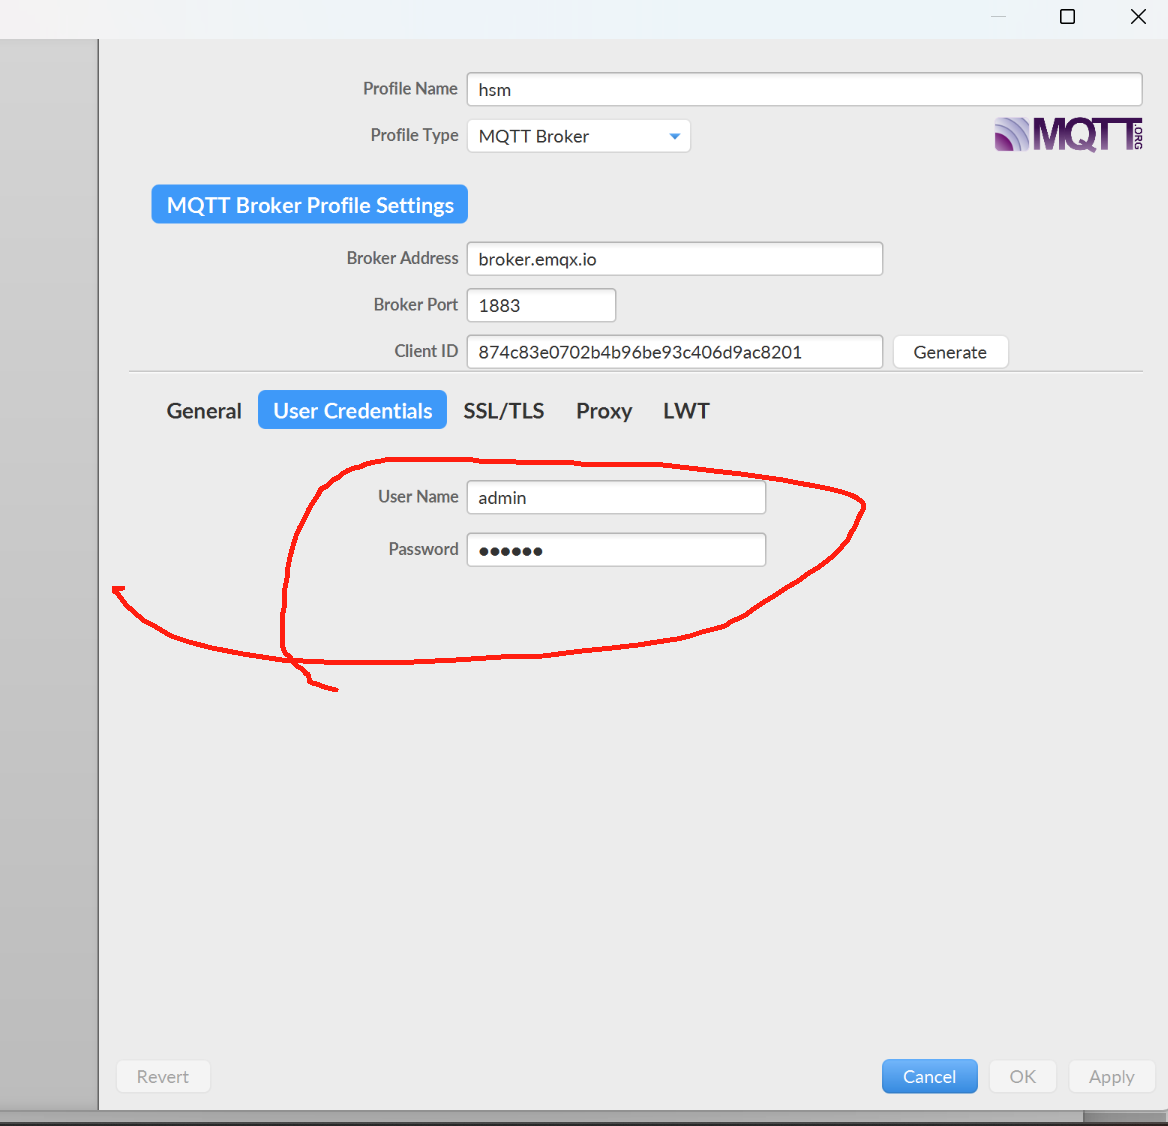Image resolution: width=1168 pixels, height=1126 pixels.
Task: Click the User Name label
Action: click(418, 497)
